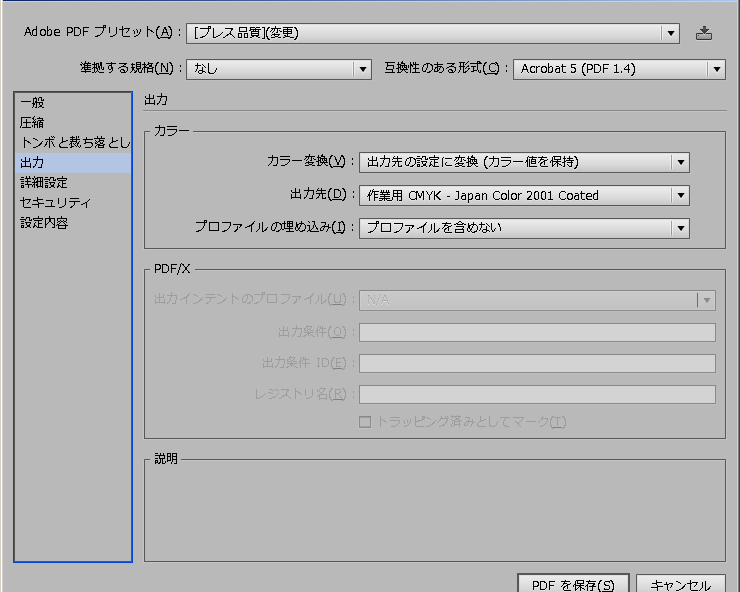Open セキュリティ settings panel
This screenshot has width=740, height=592.
click(55, 202)
